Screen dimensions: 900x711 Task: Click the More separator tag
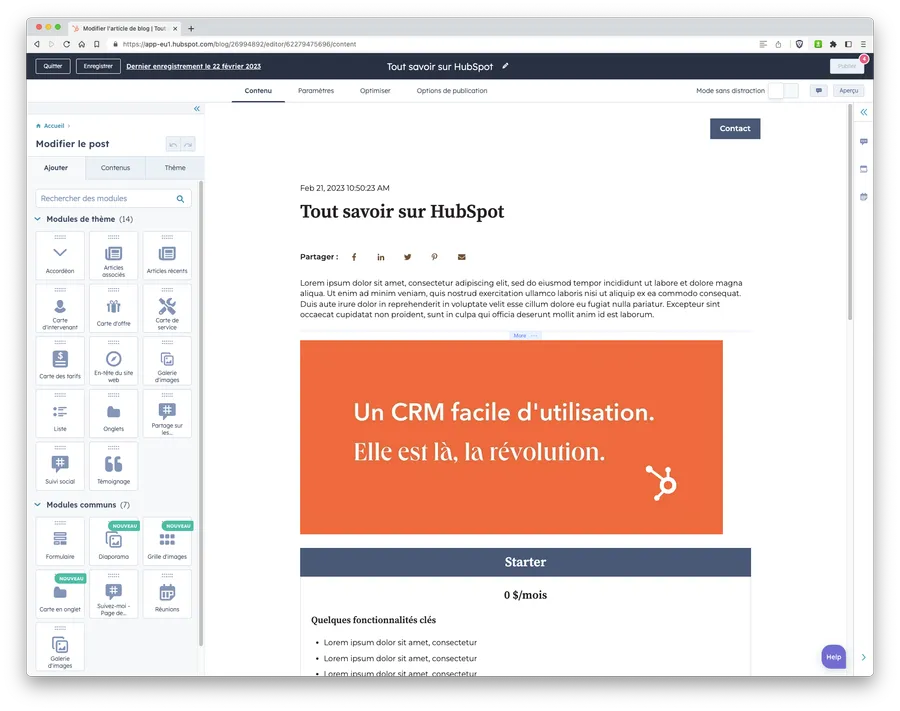coord(525,336)
